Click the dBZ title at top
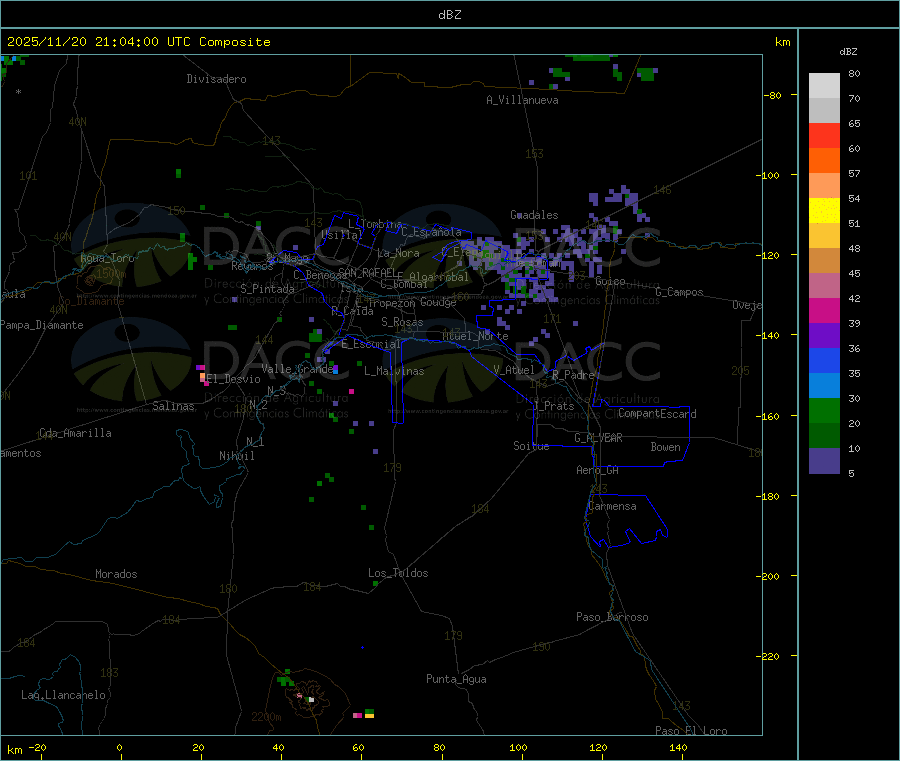The height and width of the screenshot is (761, 900). (449, 15)
